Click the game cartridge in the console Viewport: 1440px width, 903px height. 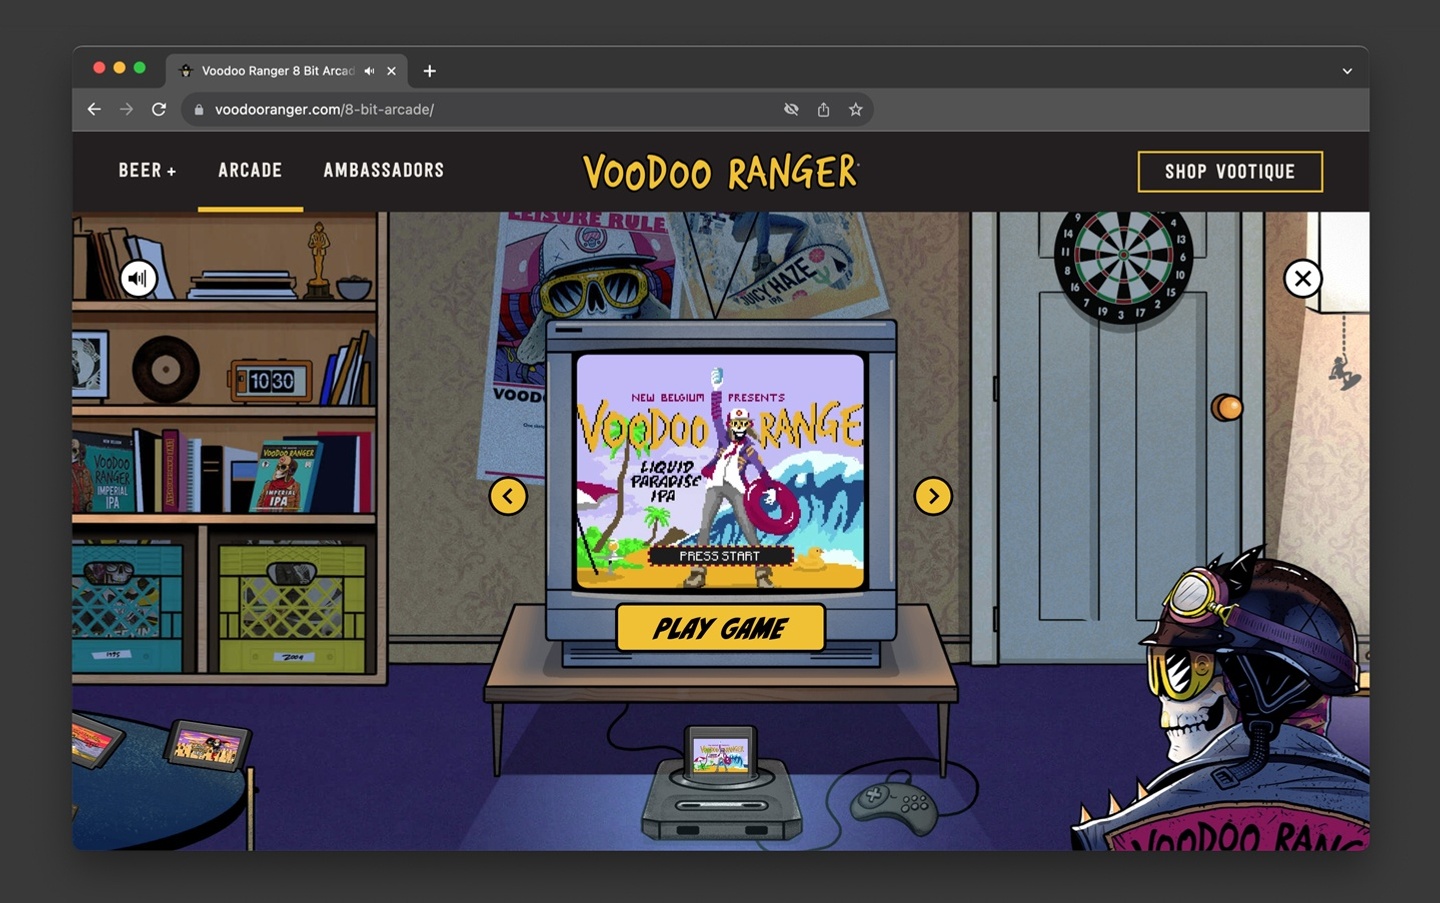tap(721, 752)
